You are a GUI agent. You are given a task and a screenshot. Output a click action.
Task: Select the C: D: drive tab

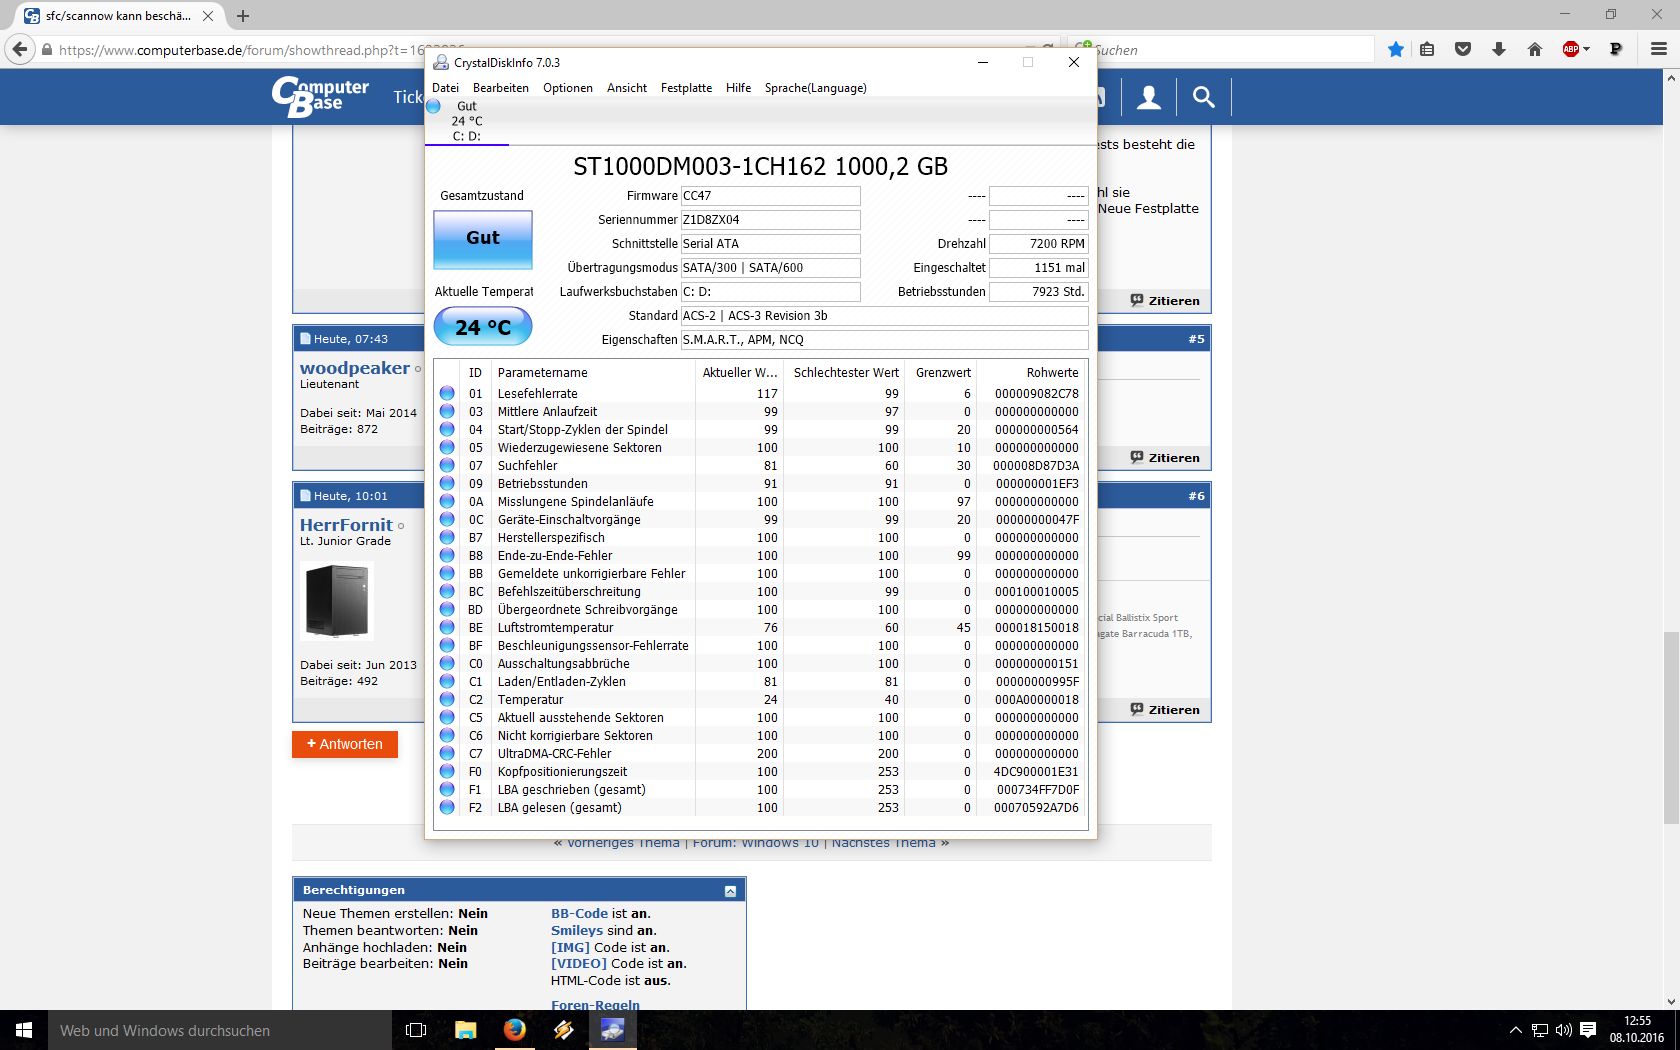[x=466, y=121]
